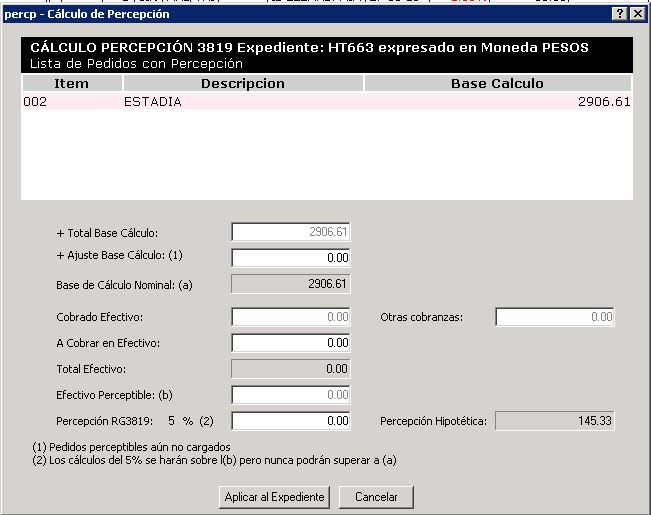The image size is (651, 515).
Task: Click the help question mark button in title bar
Action: (619, 14)
